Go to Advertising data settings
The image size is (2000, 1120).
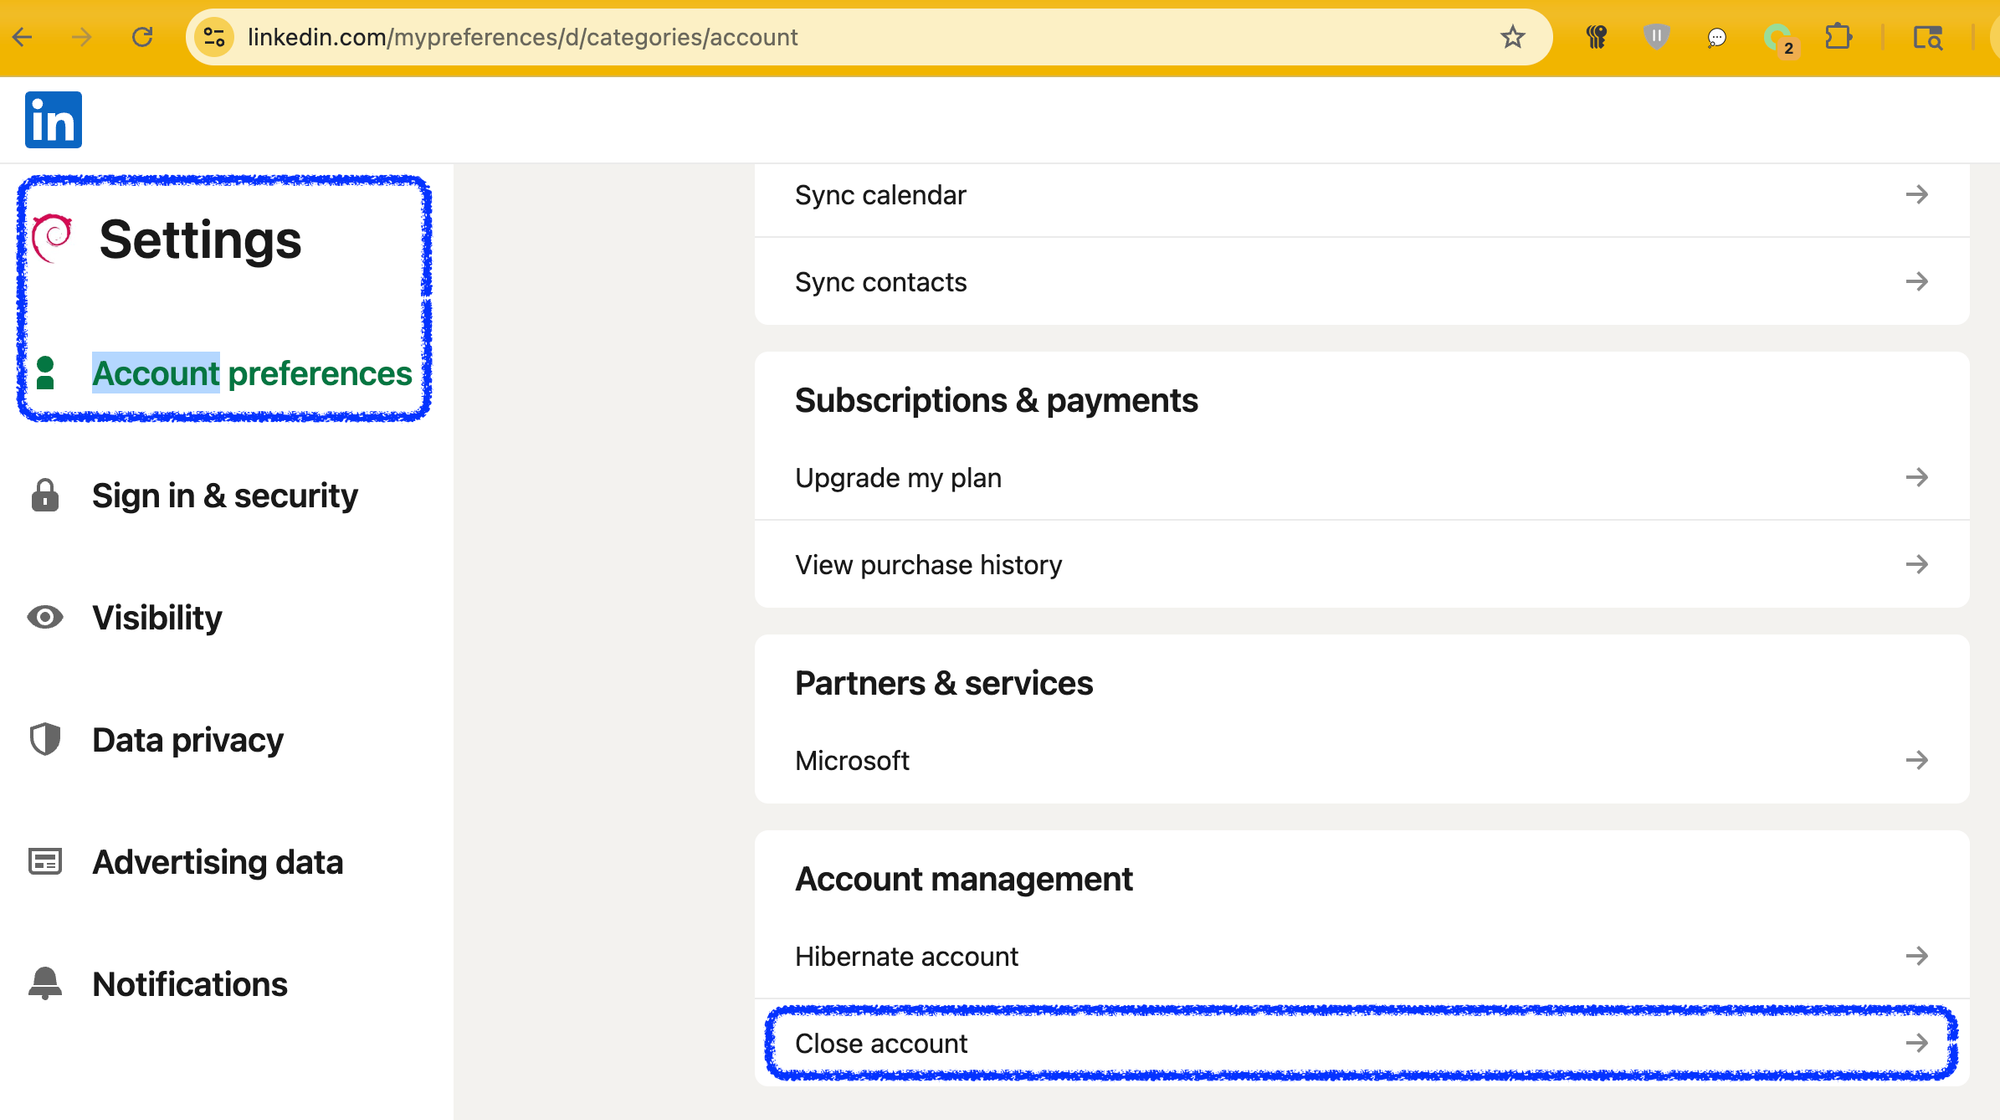[218, 862]
